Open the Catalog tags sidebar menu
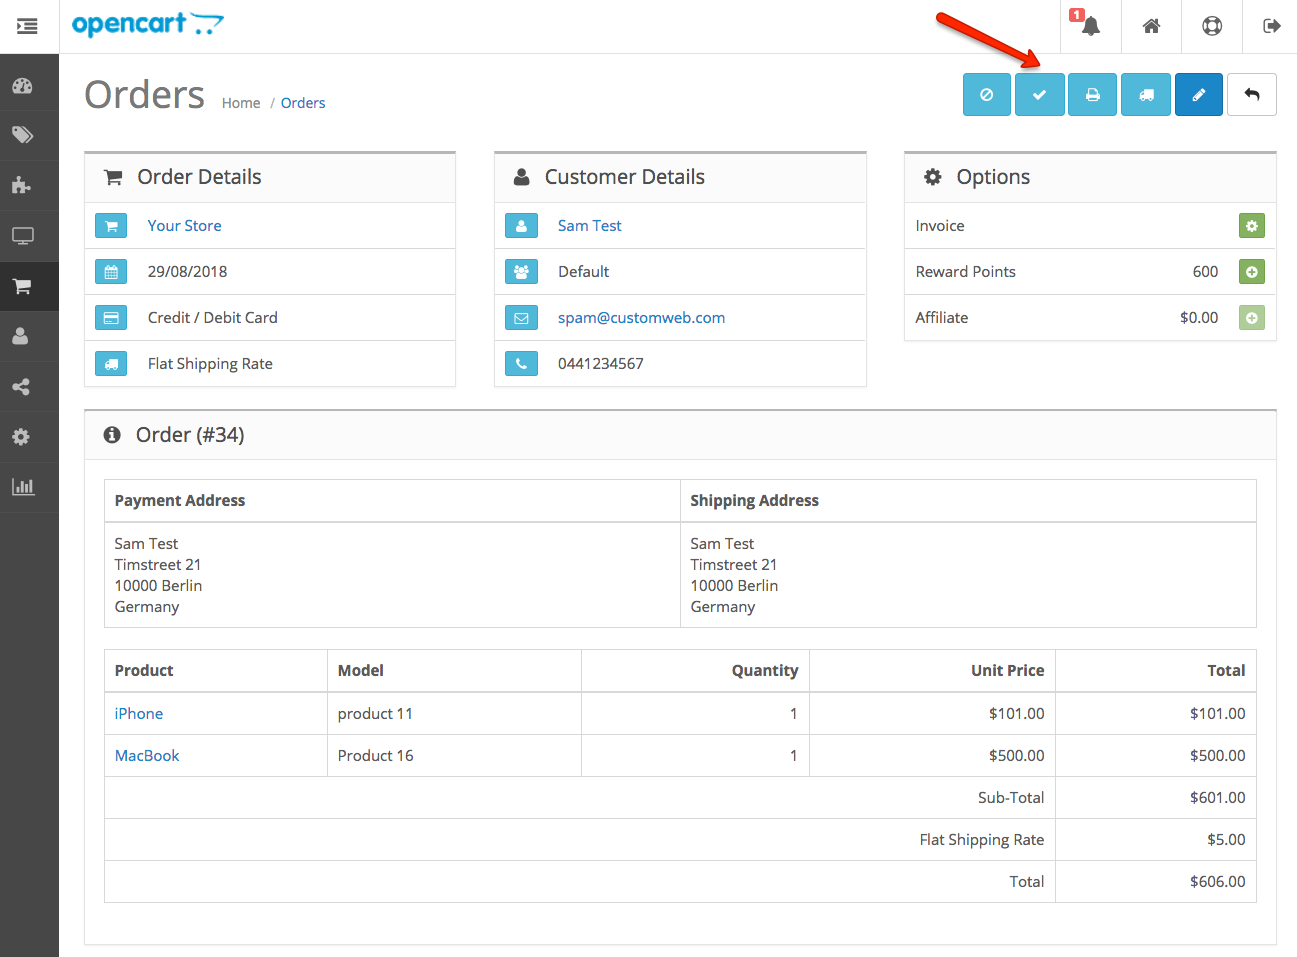The image size is (1297, 957). click(x=23, y=135)
